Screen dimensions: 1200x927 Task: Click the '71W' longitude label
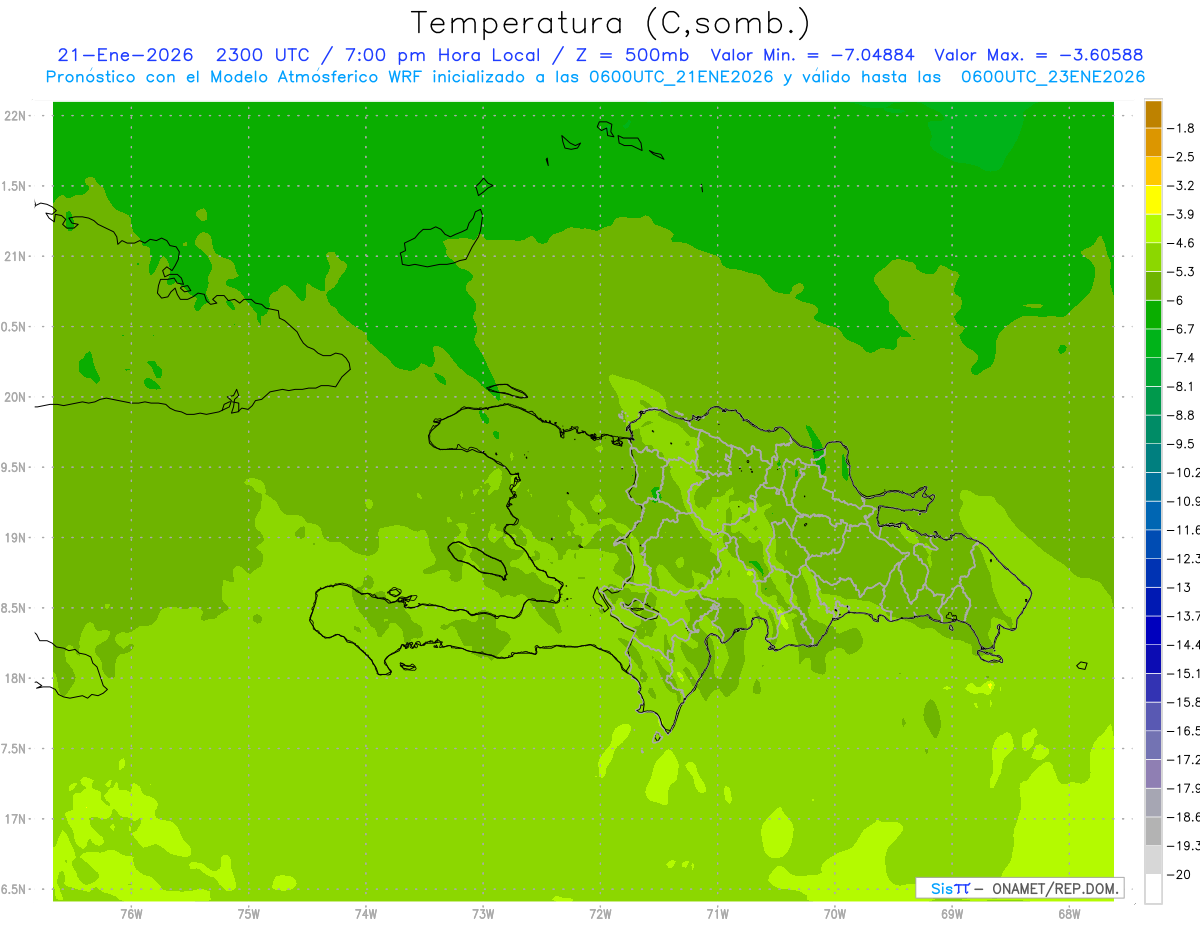pos(716,913)
